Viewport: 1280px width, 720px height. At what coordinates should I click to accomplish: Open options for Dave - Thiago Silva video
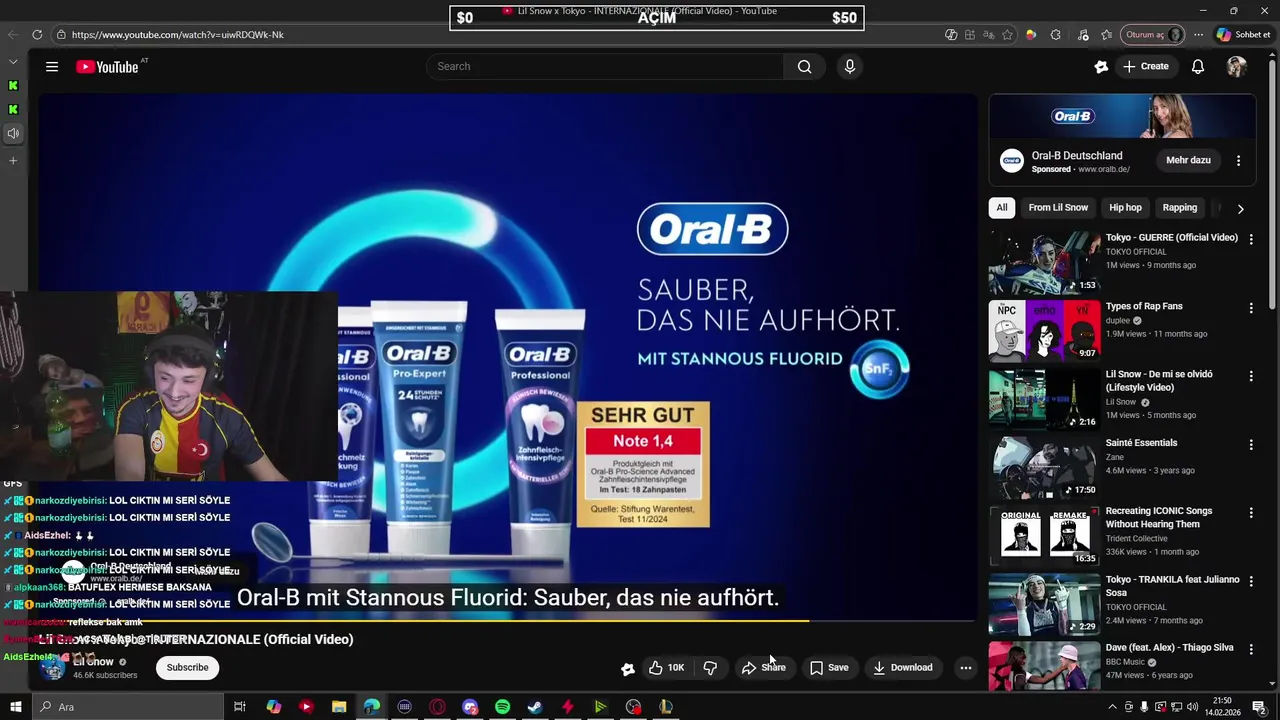click(1250, 649)
